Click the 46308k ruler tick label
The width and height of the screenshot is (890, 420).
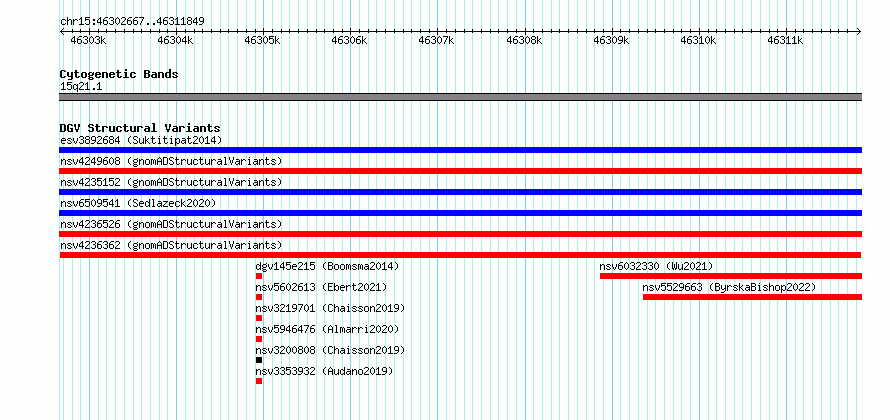tap(524, 41)
